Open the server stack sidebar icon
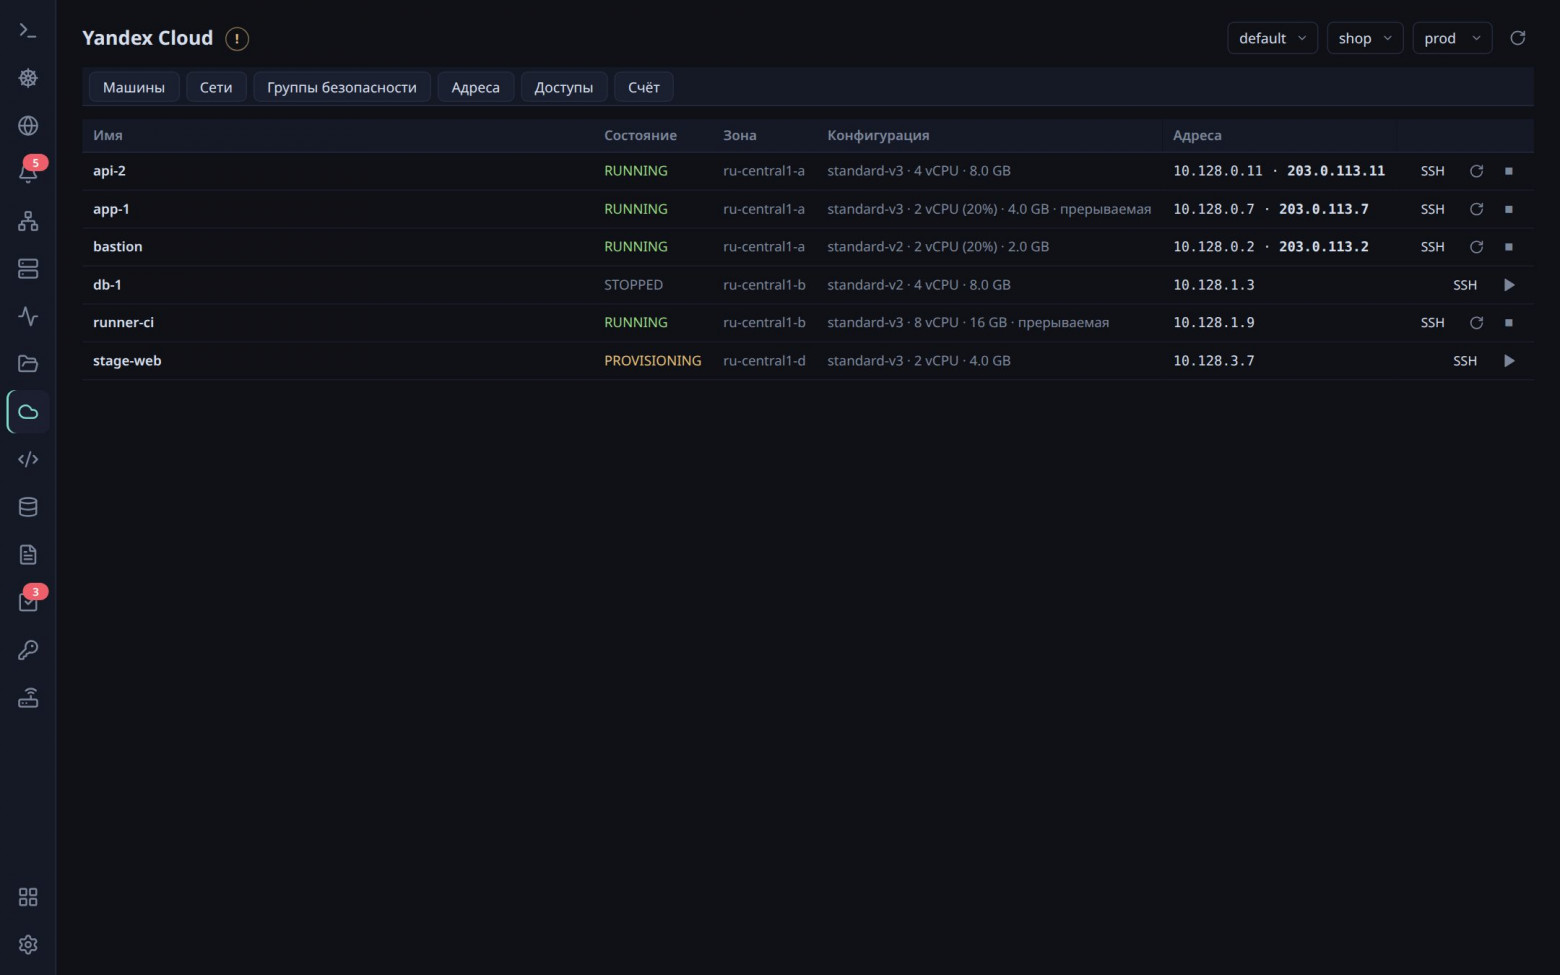1560x975 pixels. coord(28,269)
